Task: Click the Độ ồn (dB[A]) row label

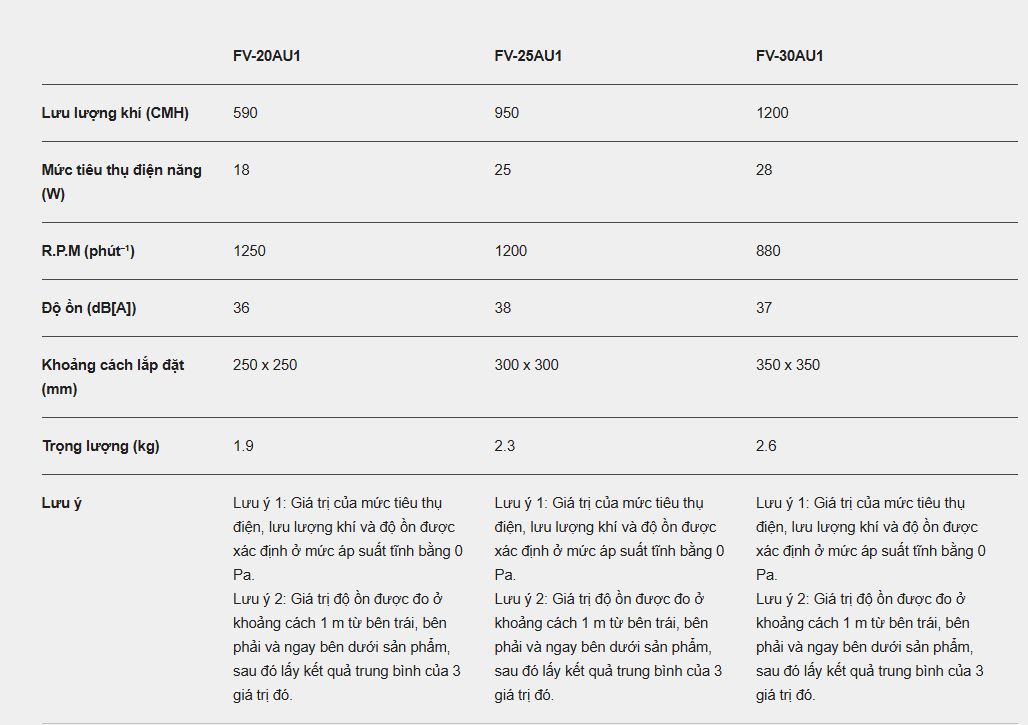Action: [89, 308]
